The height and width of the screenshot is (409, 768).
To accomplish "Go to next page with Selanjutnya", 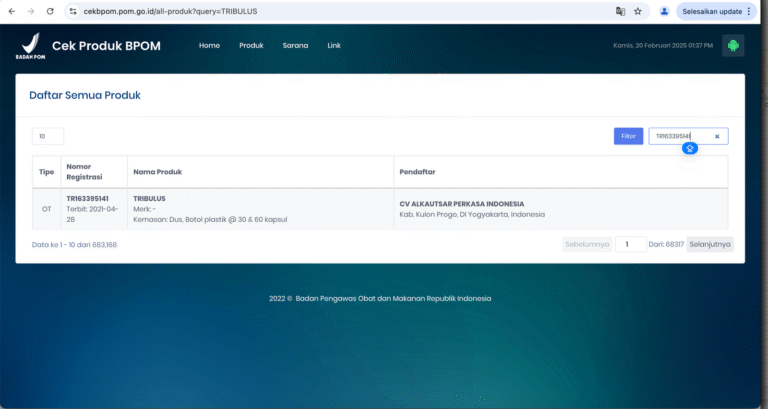I will point(710,244).
